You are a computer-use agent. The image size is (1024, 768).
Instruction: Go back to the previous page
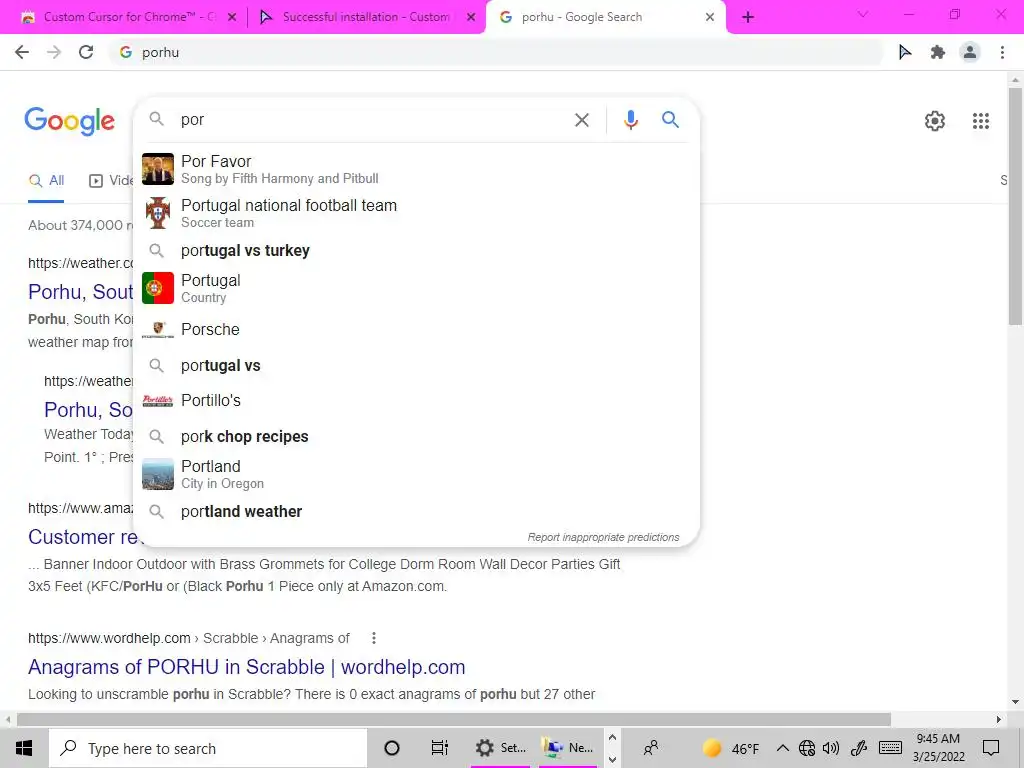point(22,52)
